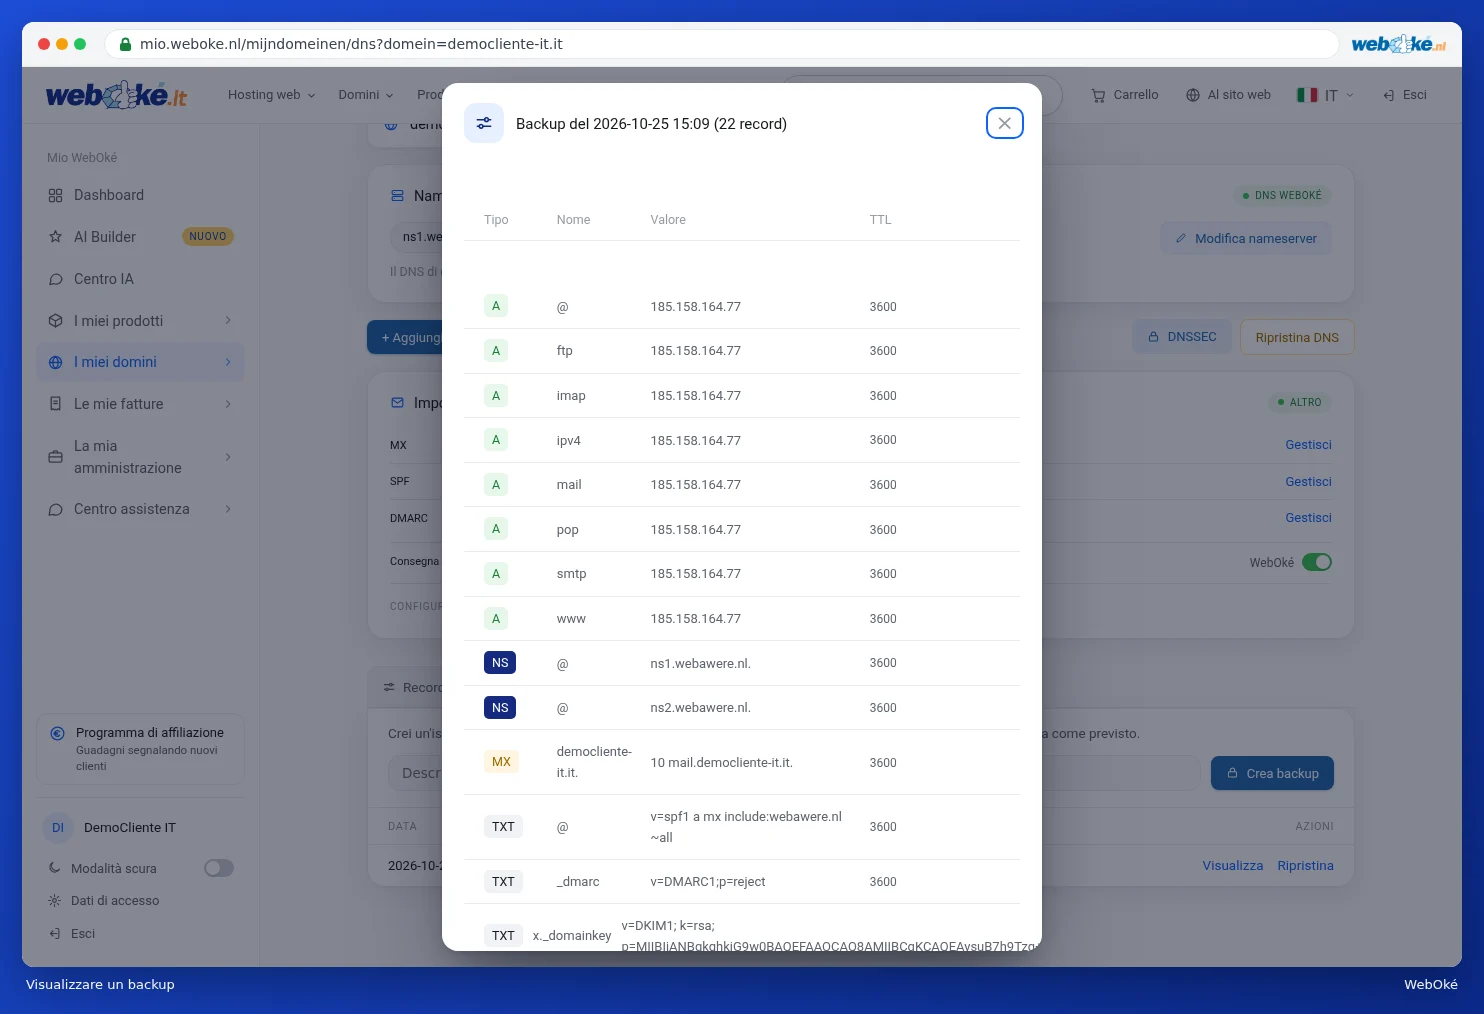Click Visualizza link for the backup
1484x1014 pixels.
coord(1232,866)
